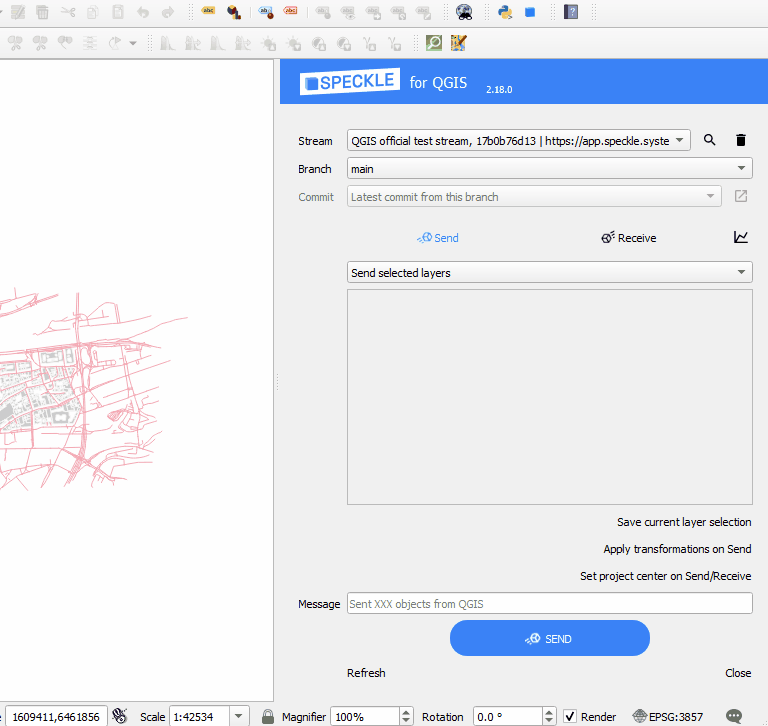Viewport: 768px width, 726px height.
Task: Open layer diagram options cube icon
Action: 234,12
